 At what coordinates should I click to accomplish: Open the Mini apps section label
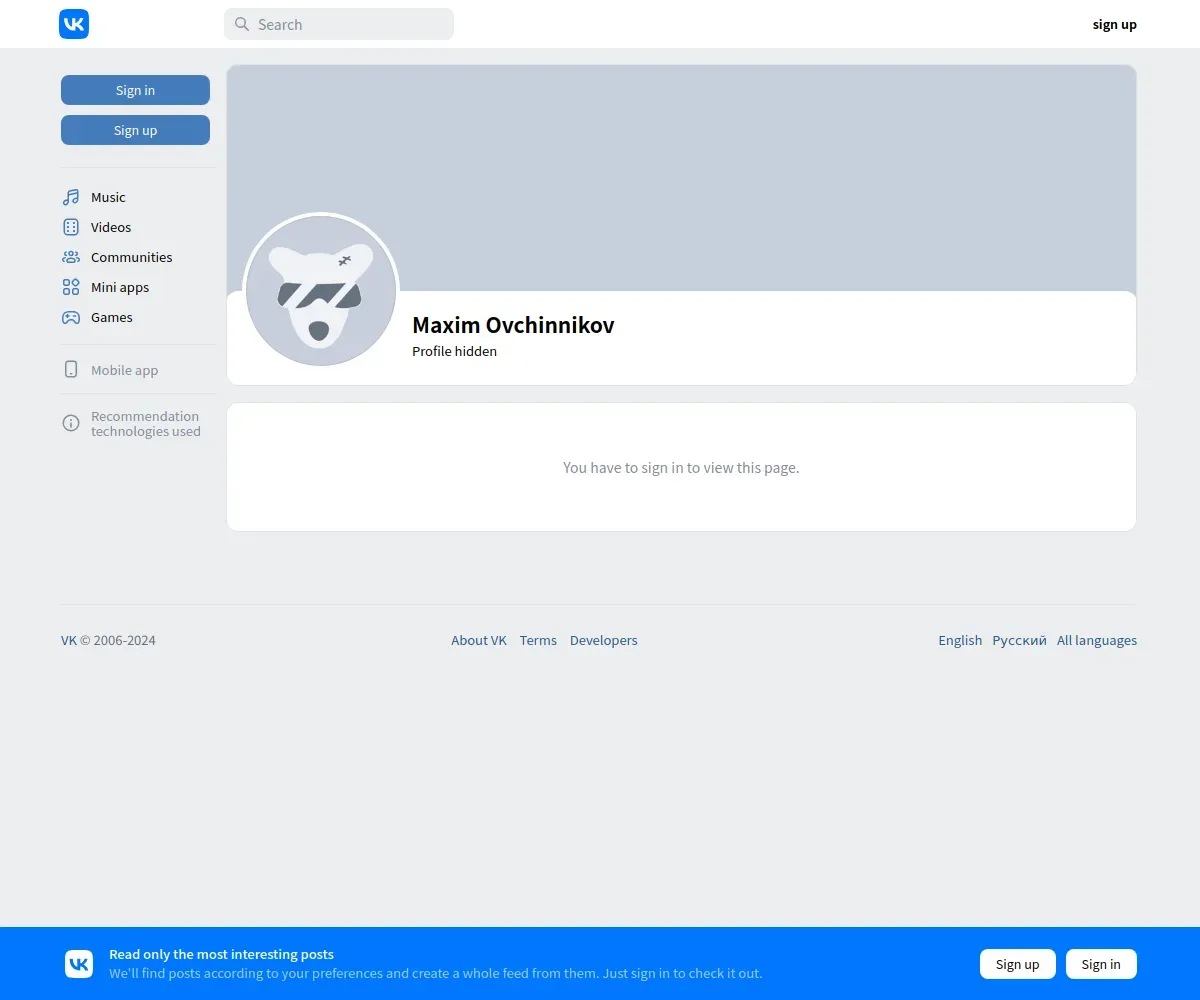click(x=120, y=287)
